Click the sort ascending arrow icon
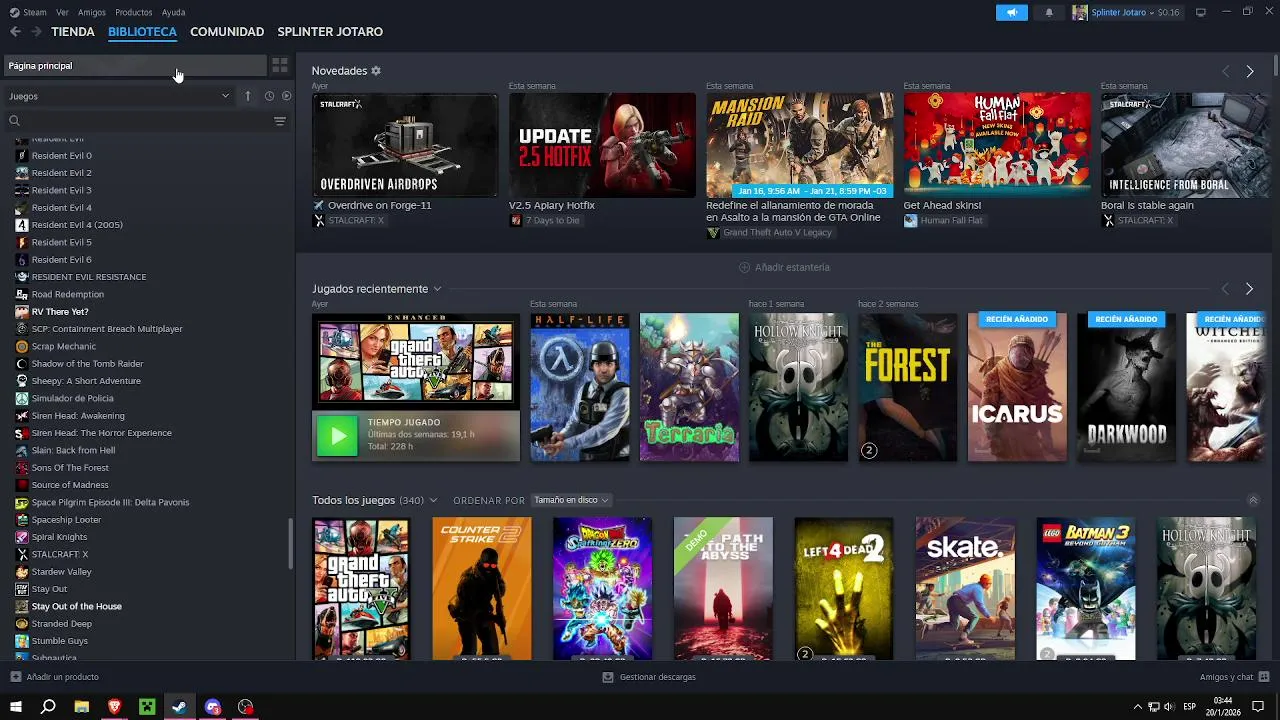This screenshot has width=1280, height=720. pyautogui.click(x=248, y=96)
